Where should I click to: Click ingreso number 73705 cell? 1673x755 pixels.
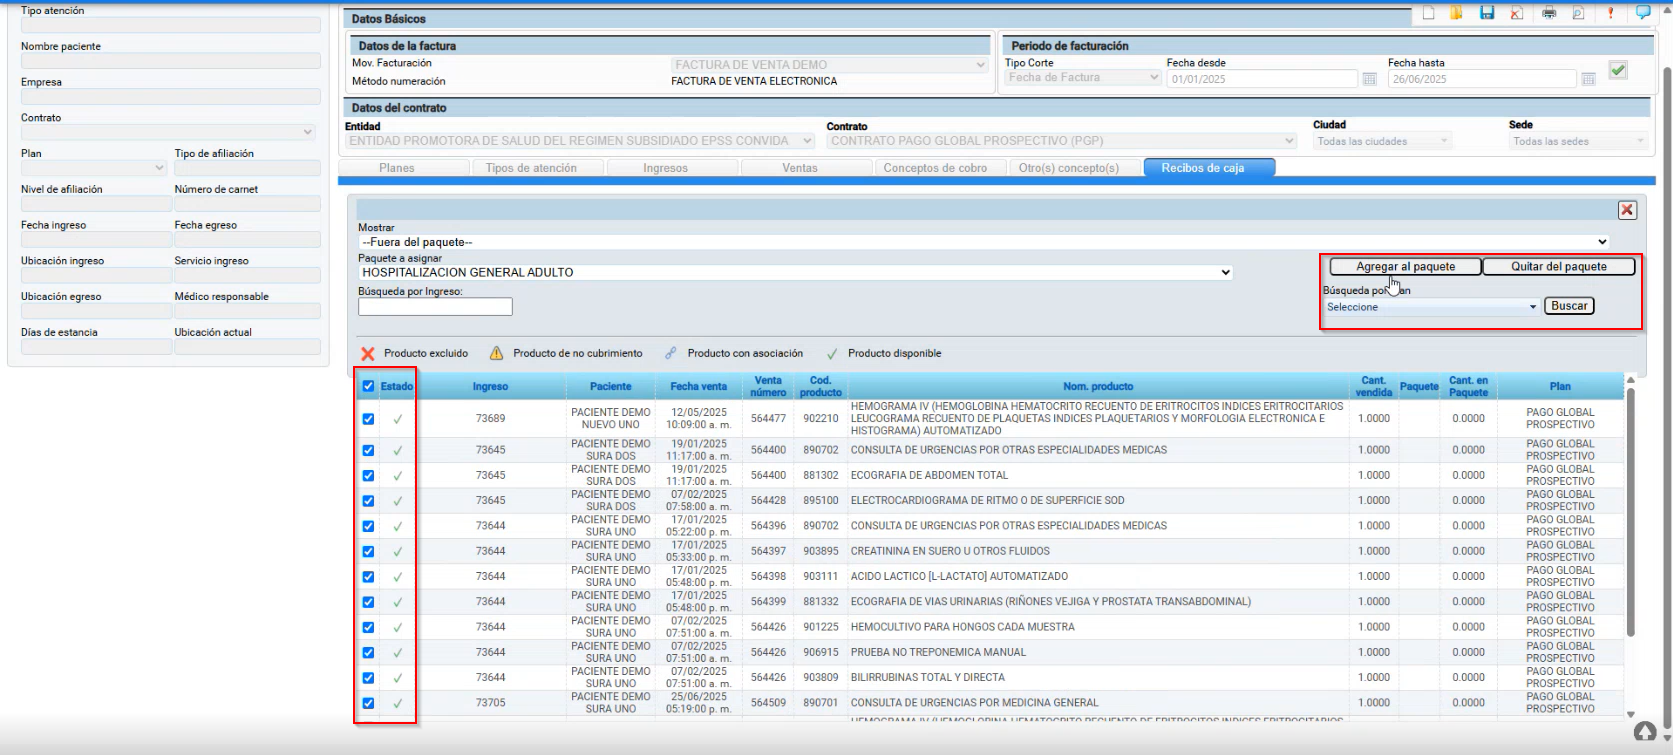pos(490,703)
